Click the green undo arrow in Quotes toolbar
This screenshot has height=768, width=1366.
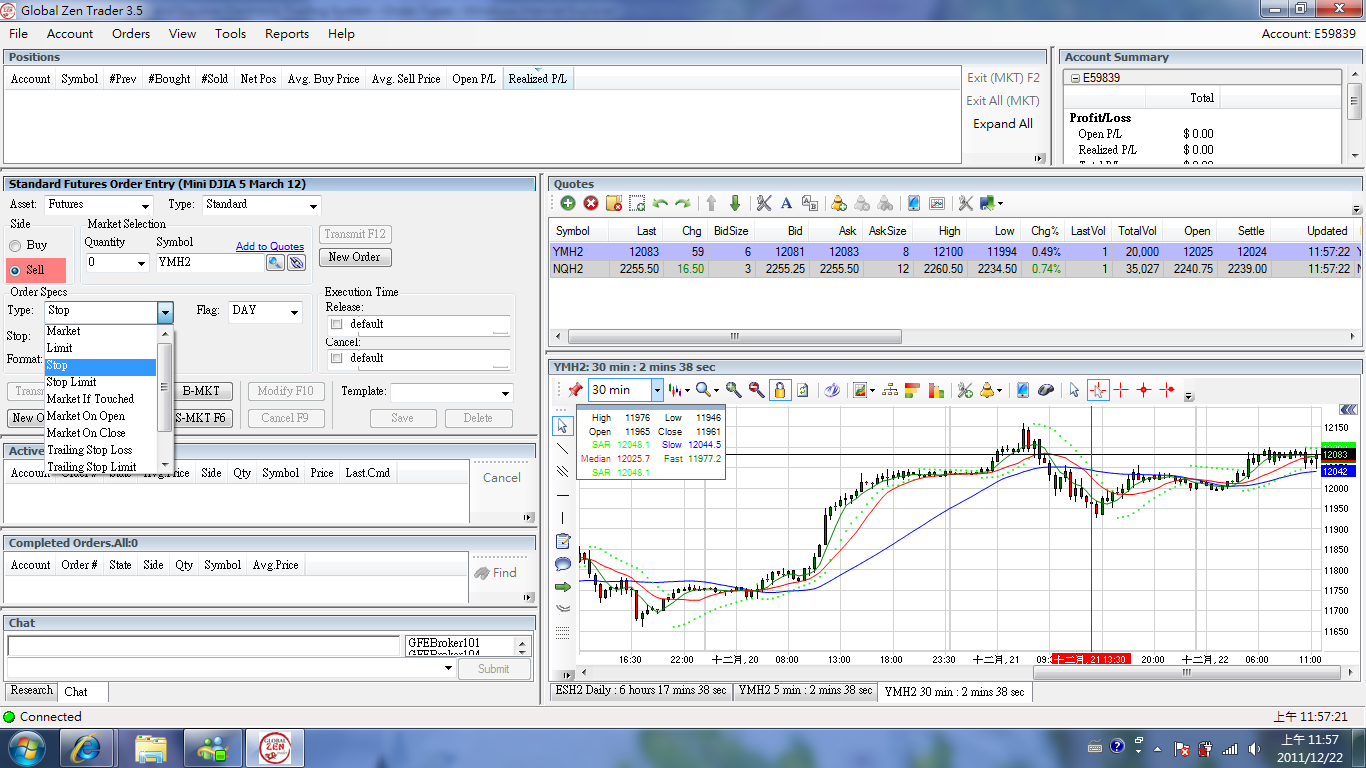pos(660,203)
